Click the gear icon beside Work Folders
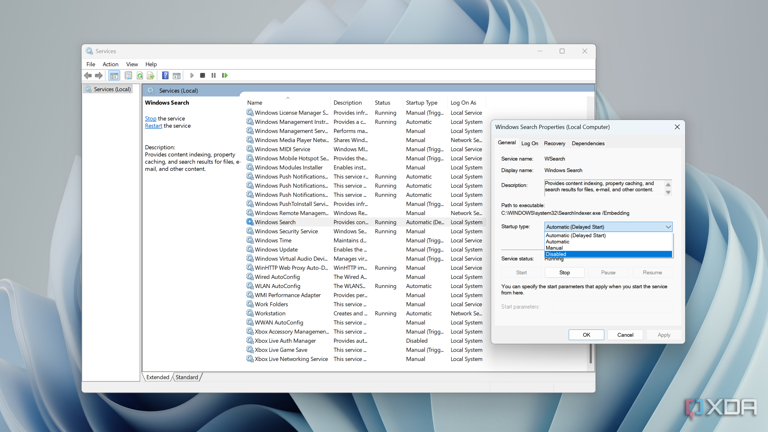The height and width of the screenshot is (432, 768). tap(250, 304)
